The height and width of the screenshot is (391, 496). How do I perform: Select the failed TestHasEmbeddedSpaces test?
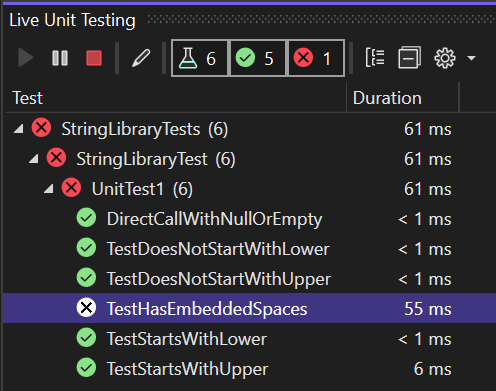pos(249,308)
